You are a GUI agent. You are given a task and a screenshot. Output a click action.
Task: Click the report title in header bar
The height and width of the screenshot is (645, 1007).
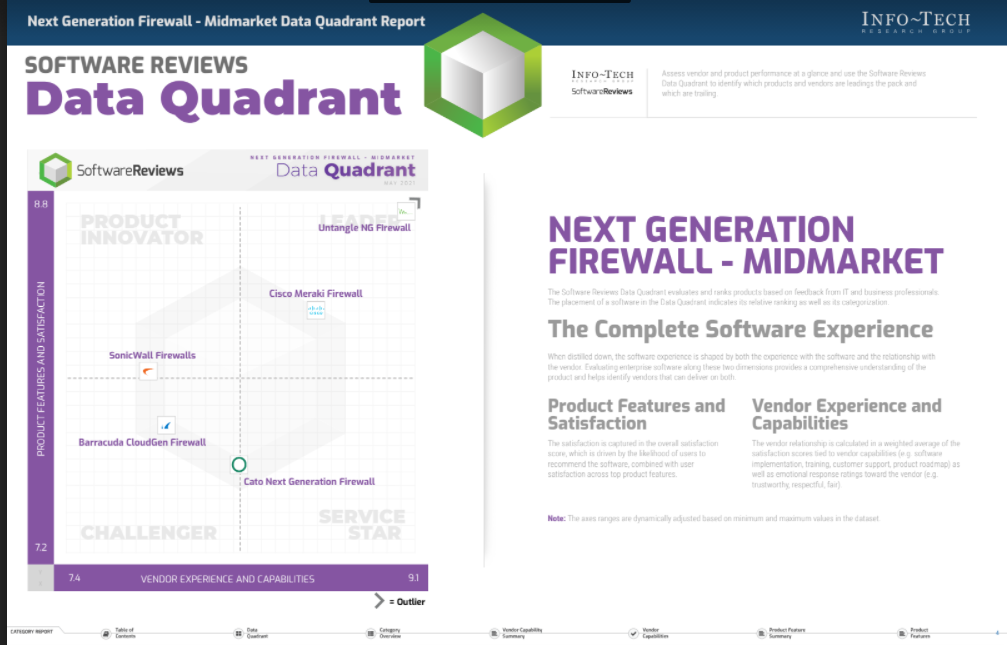point(226,21)
